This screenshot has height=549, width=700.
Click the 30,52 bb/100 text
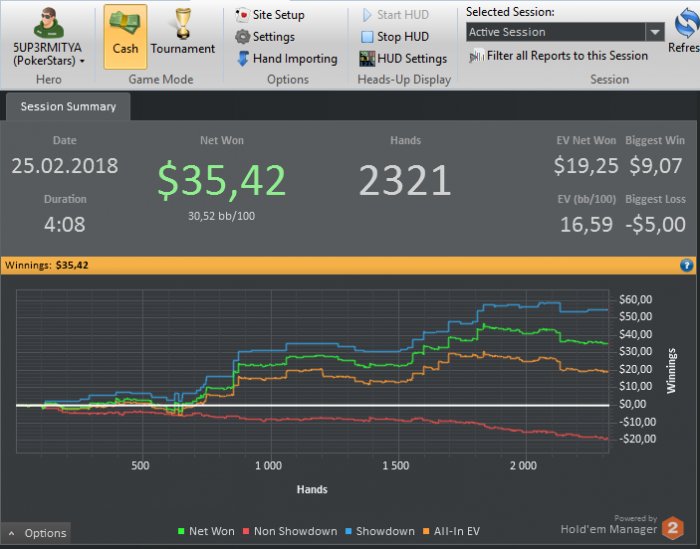coord(221,216)
